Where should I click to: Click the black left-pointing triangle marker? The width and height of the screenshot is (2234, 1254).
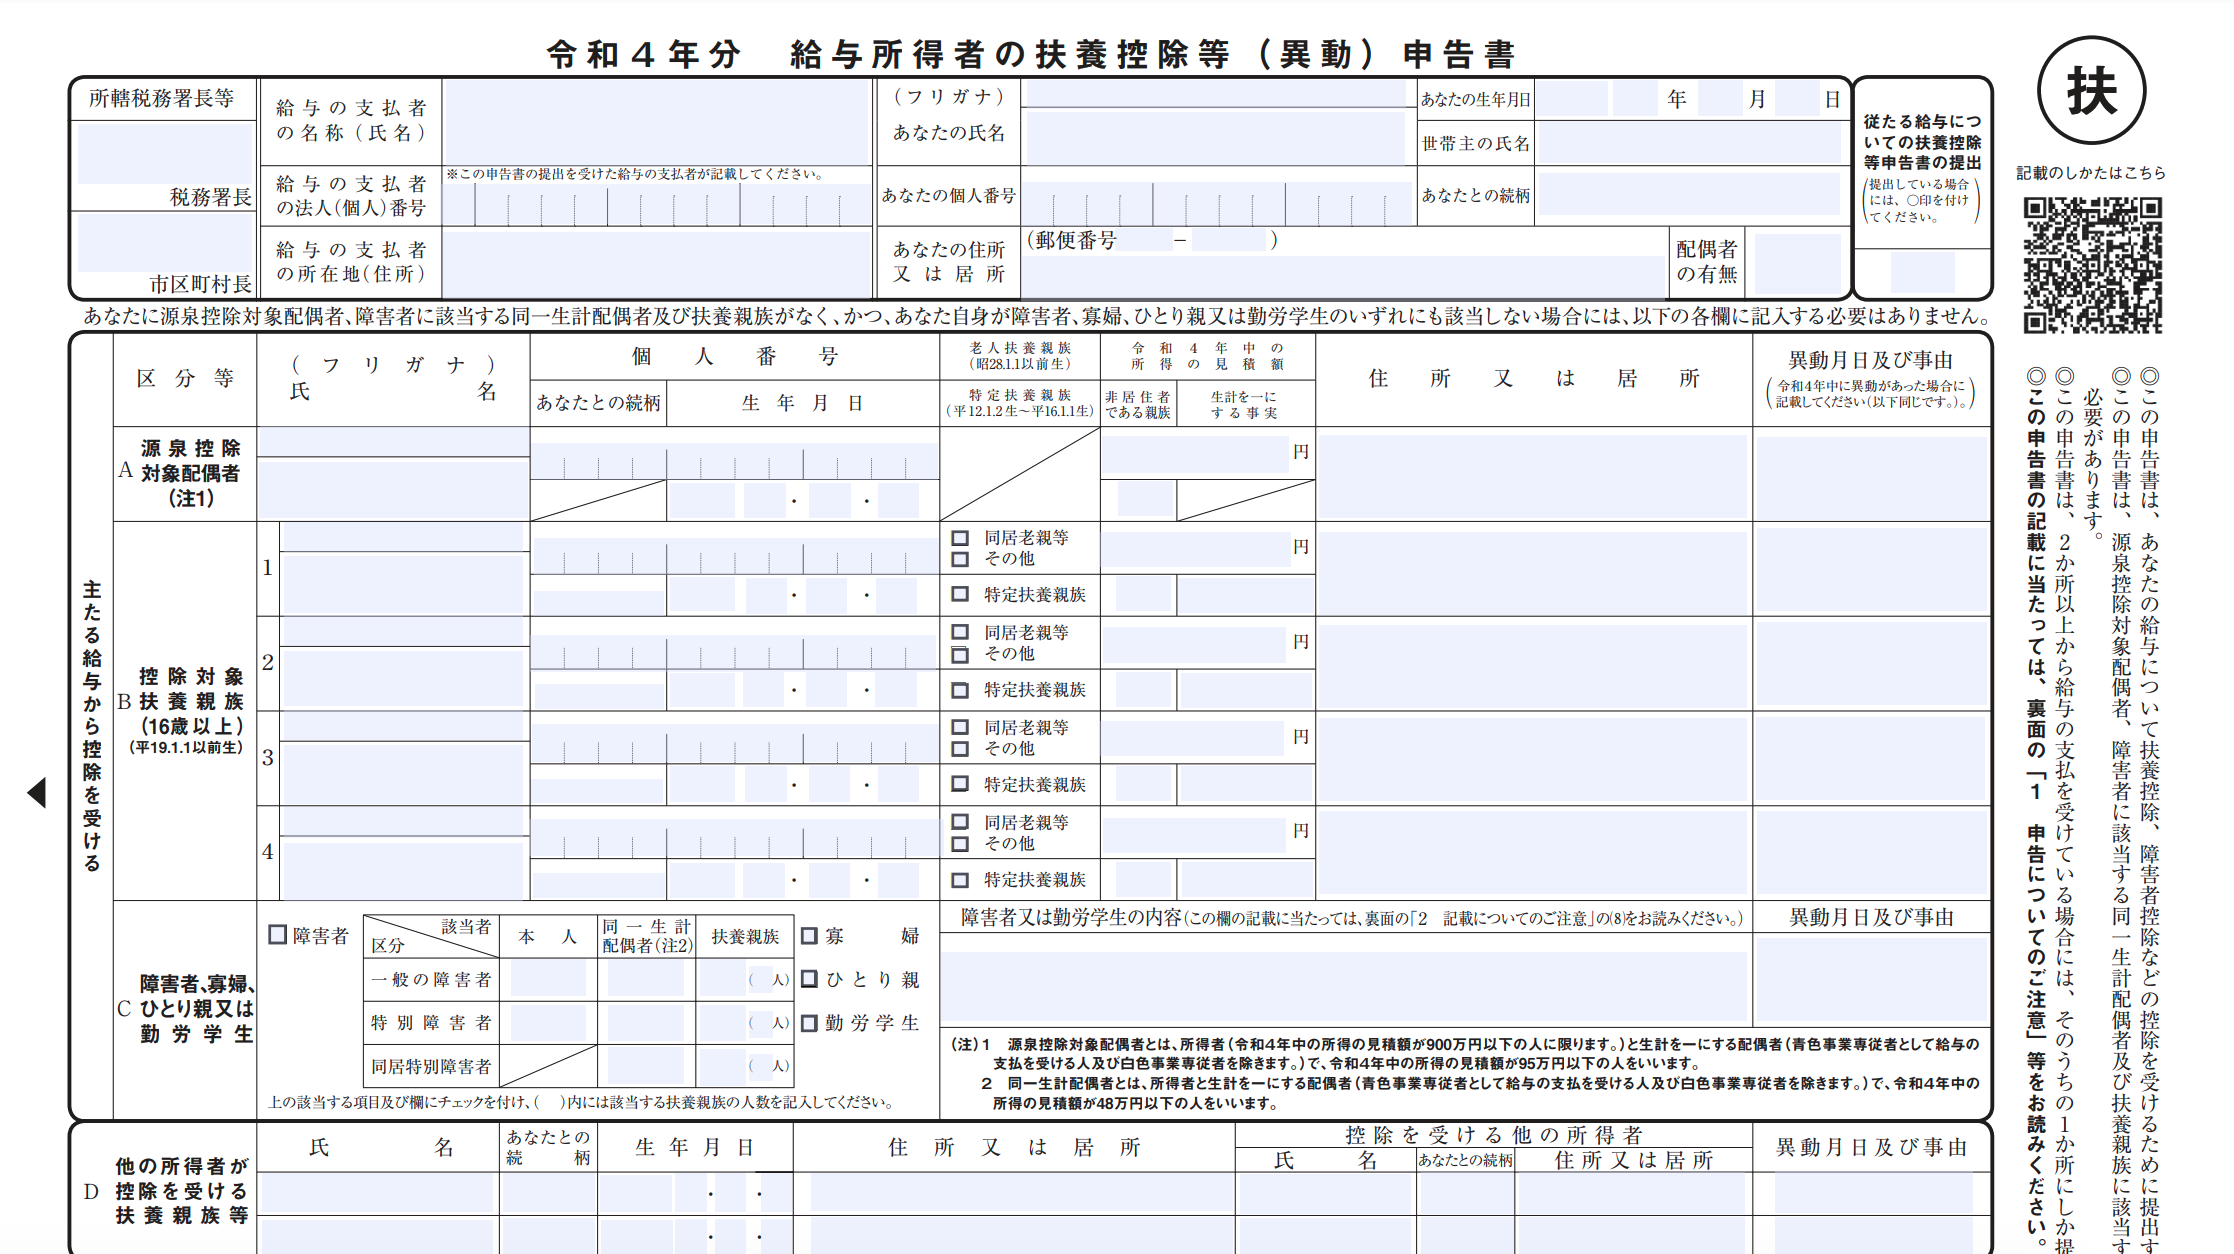pyautogui.click(x=37, y=792)
